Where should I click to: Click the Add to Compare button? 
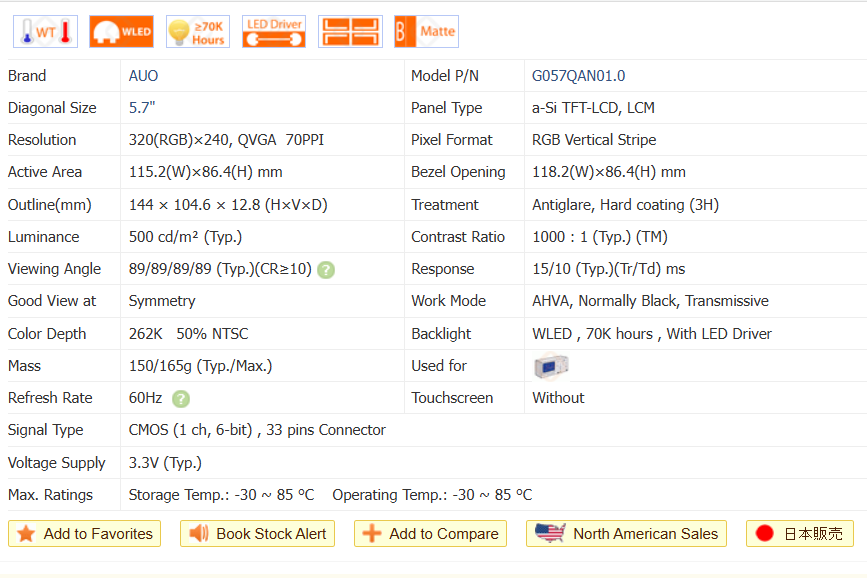pyautogui.click(x=431, y=534)
